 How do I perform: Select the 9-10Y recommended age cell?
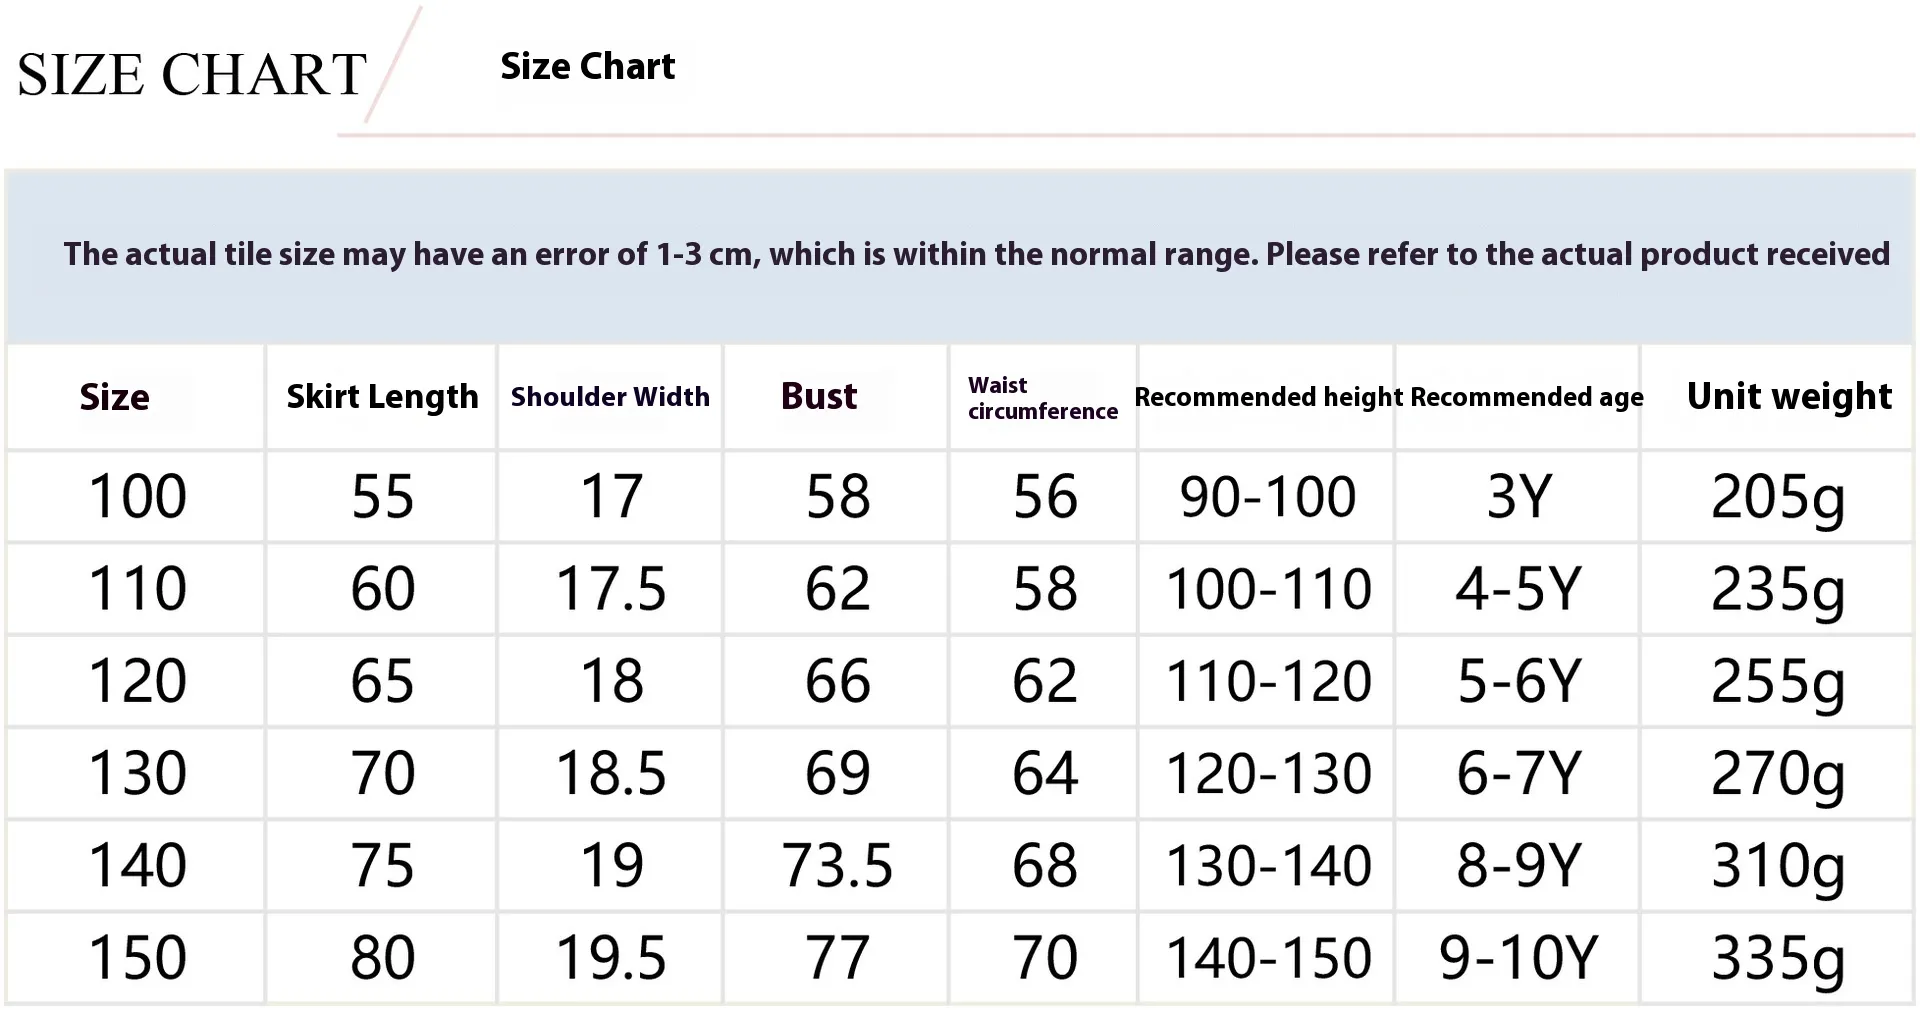pyautogui.click(x=1518, y=958)
